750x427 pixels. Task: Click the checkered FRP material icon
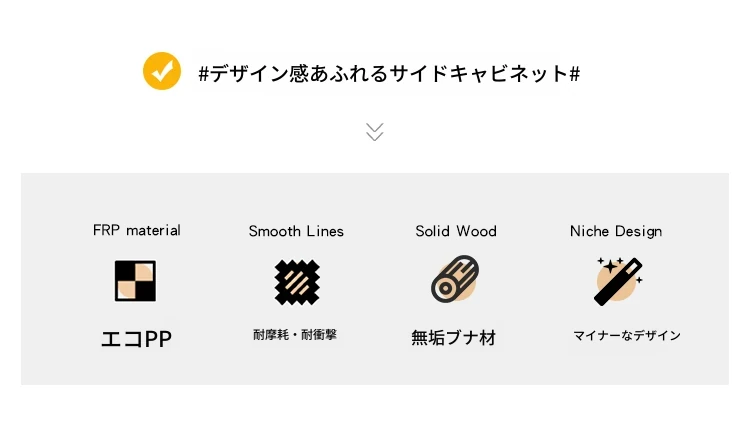click(135, 281)
